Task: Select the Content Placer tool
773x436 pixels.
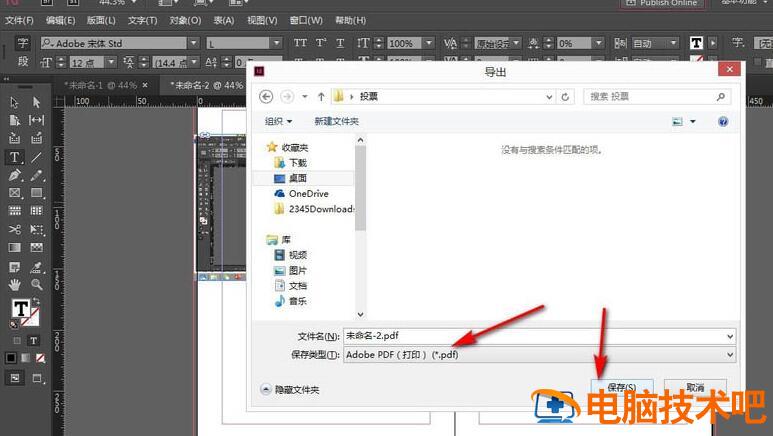Action: [36, 138]
